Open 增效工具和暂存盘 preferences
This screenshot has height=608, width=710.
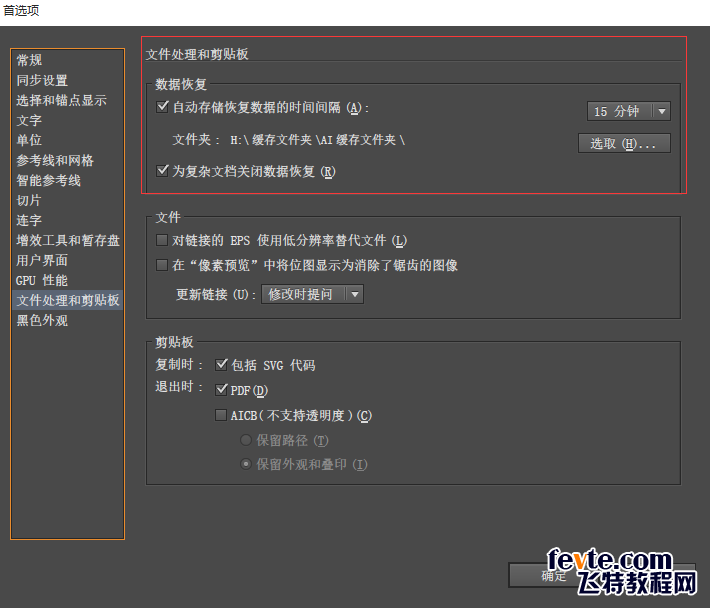[67, 240]
